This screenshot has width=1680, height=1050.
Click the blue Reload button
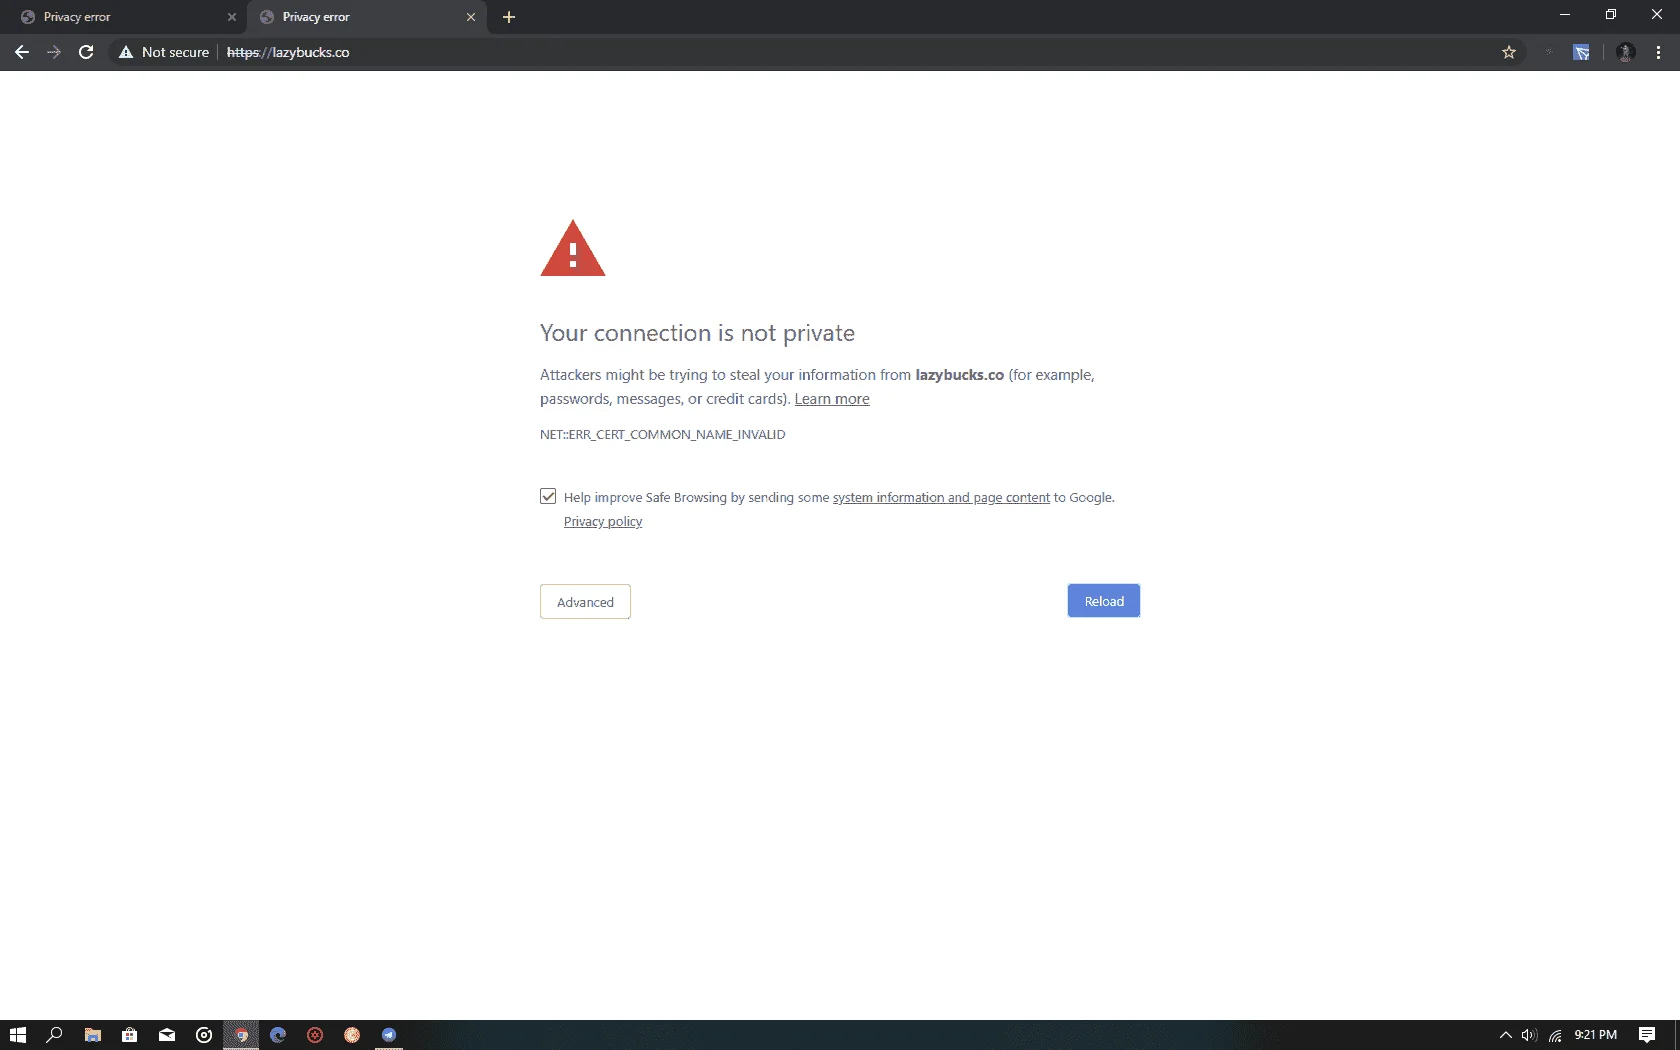pyautogui.click(x=1104, y=601)
